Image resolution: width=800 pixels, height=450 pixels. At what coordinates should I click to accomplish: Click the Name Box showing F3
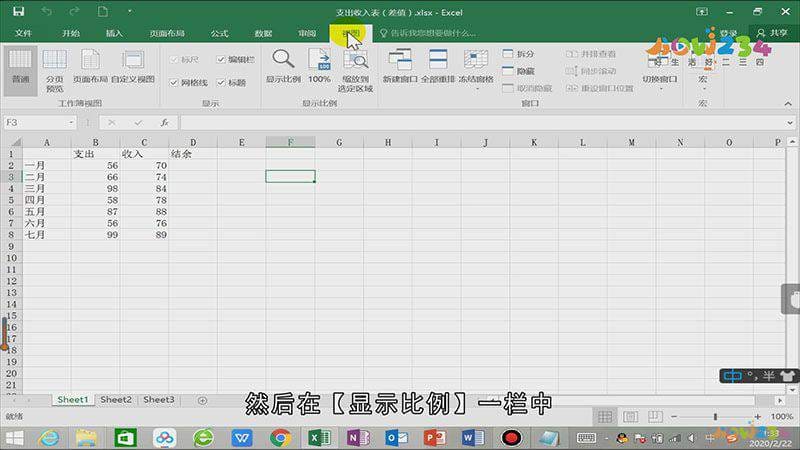point(35,122)
